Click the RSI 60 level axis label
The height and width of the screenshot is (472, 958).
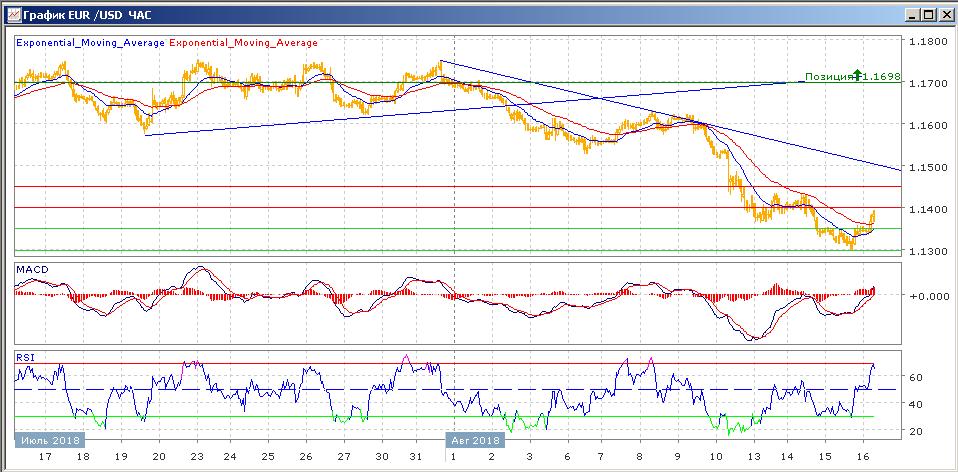(x=914, y=377)
